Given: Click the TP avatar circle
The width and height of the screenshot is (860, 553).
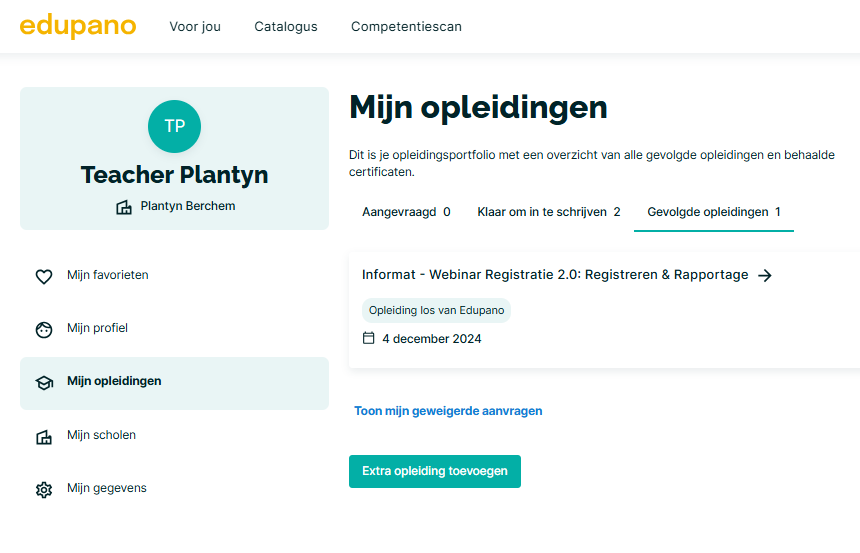Looking at the screenshot, I should (174, 126).
